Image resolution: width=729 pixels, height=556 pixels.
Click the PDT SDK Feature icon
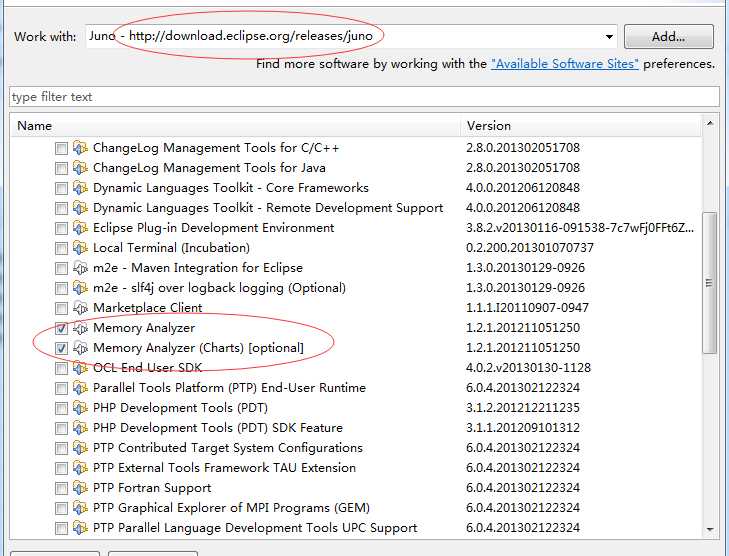[x=80, y=428]
